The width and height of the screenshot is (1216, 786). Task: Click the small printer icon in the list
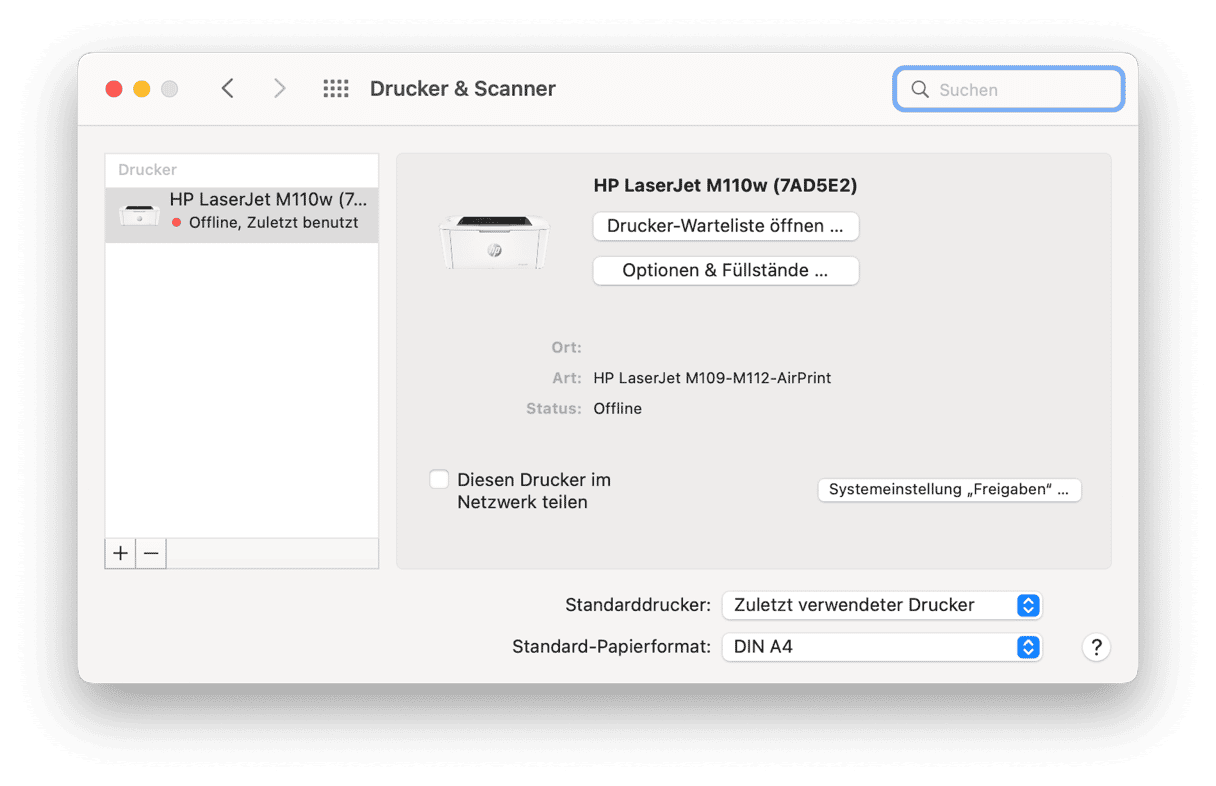pyautogui.click(x=139, y=214)
